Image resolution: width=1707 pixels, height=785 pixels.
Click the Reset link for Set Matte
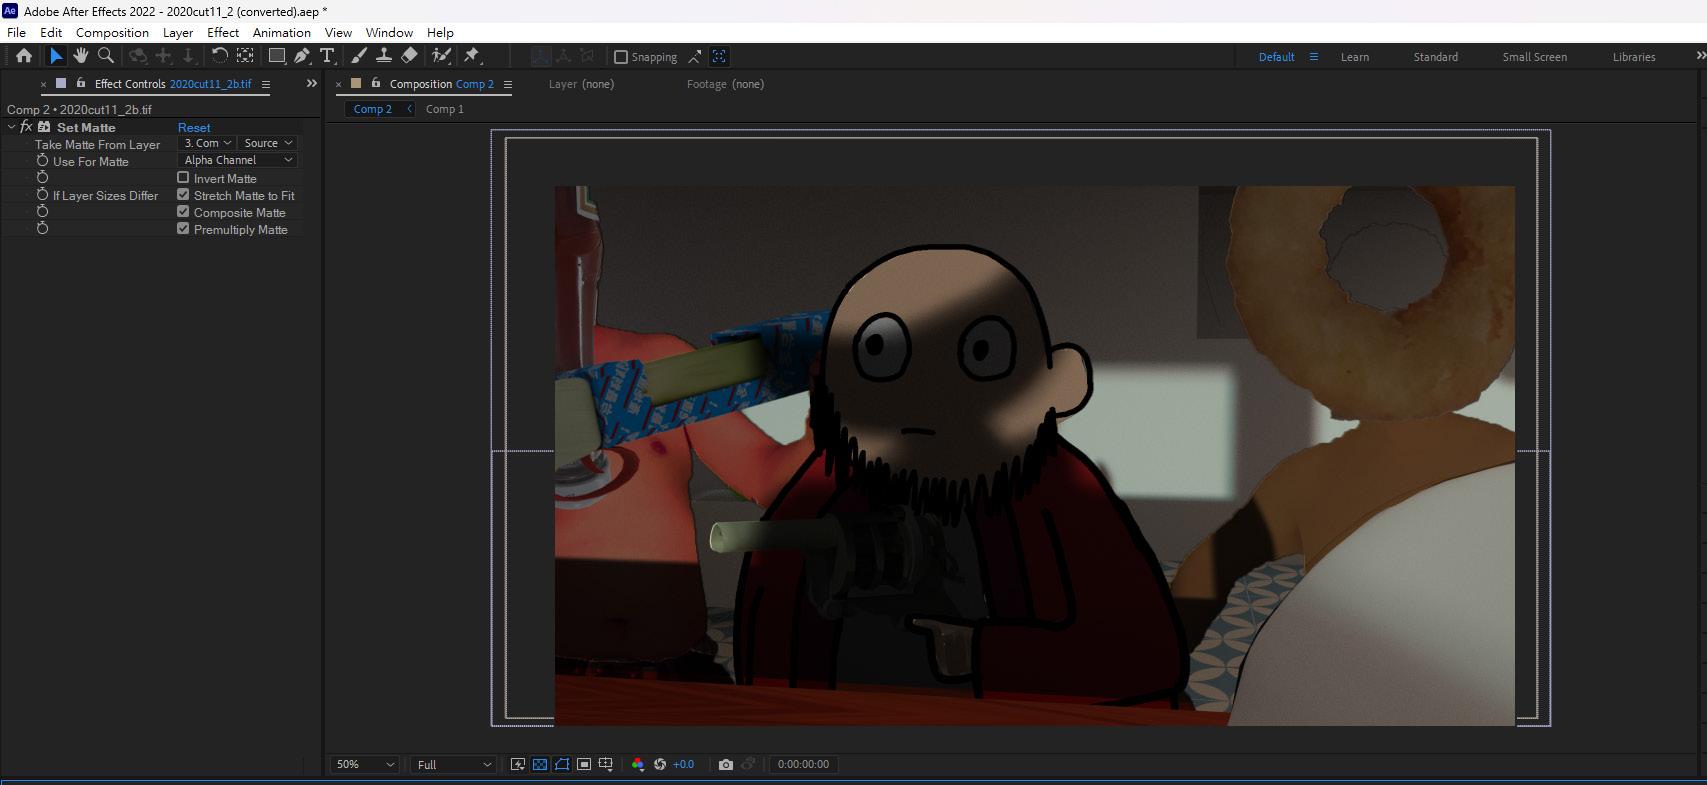[194, 127]
